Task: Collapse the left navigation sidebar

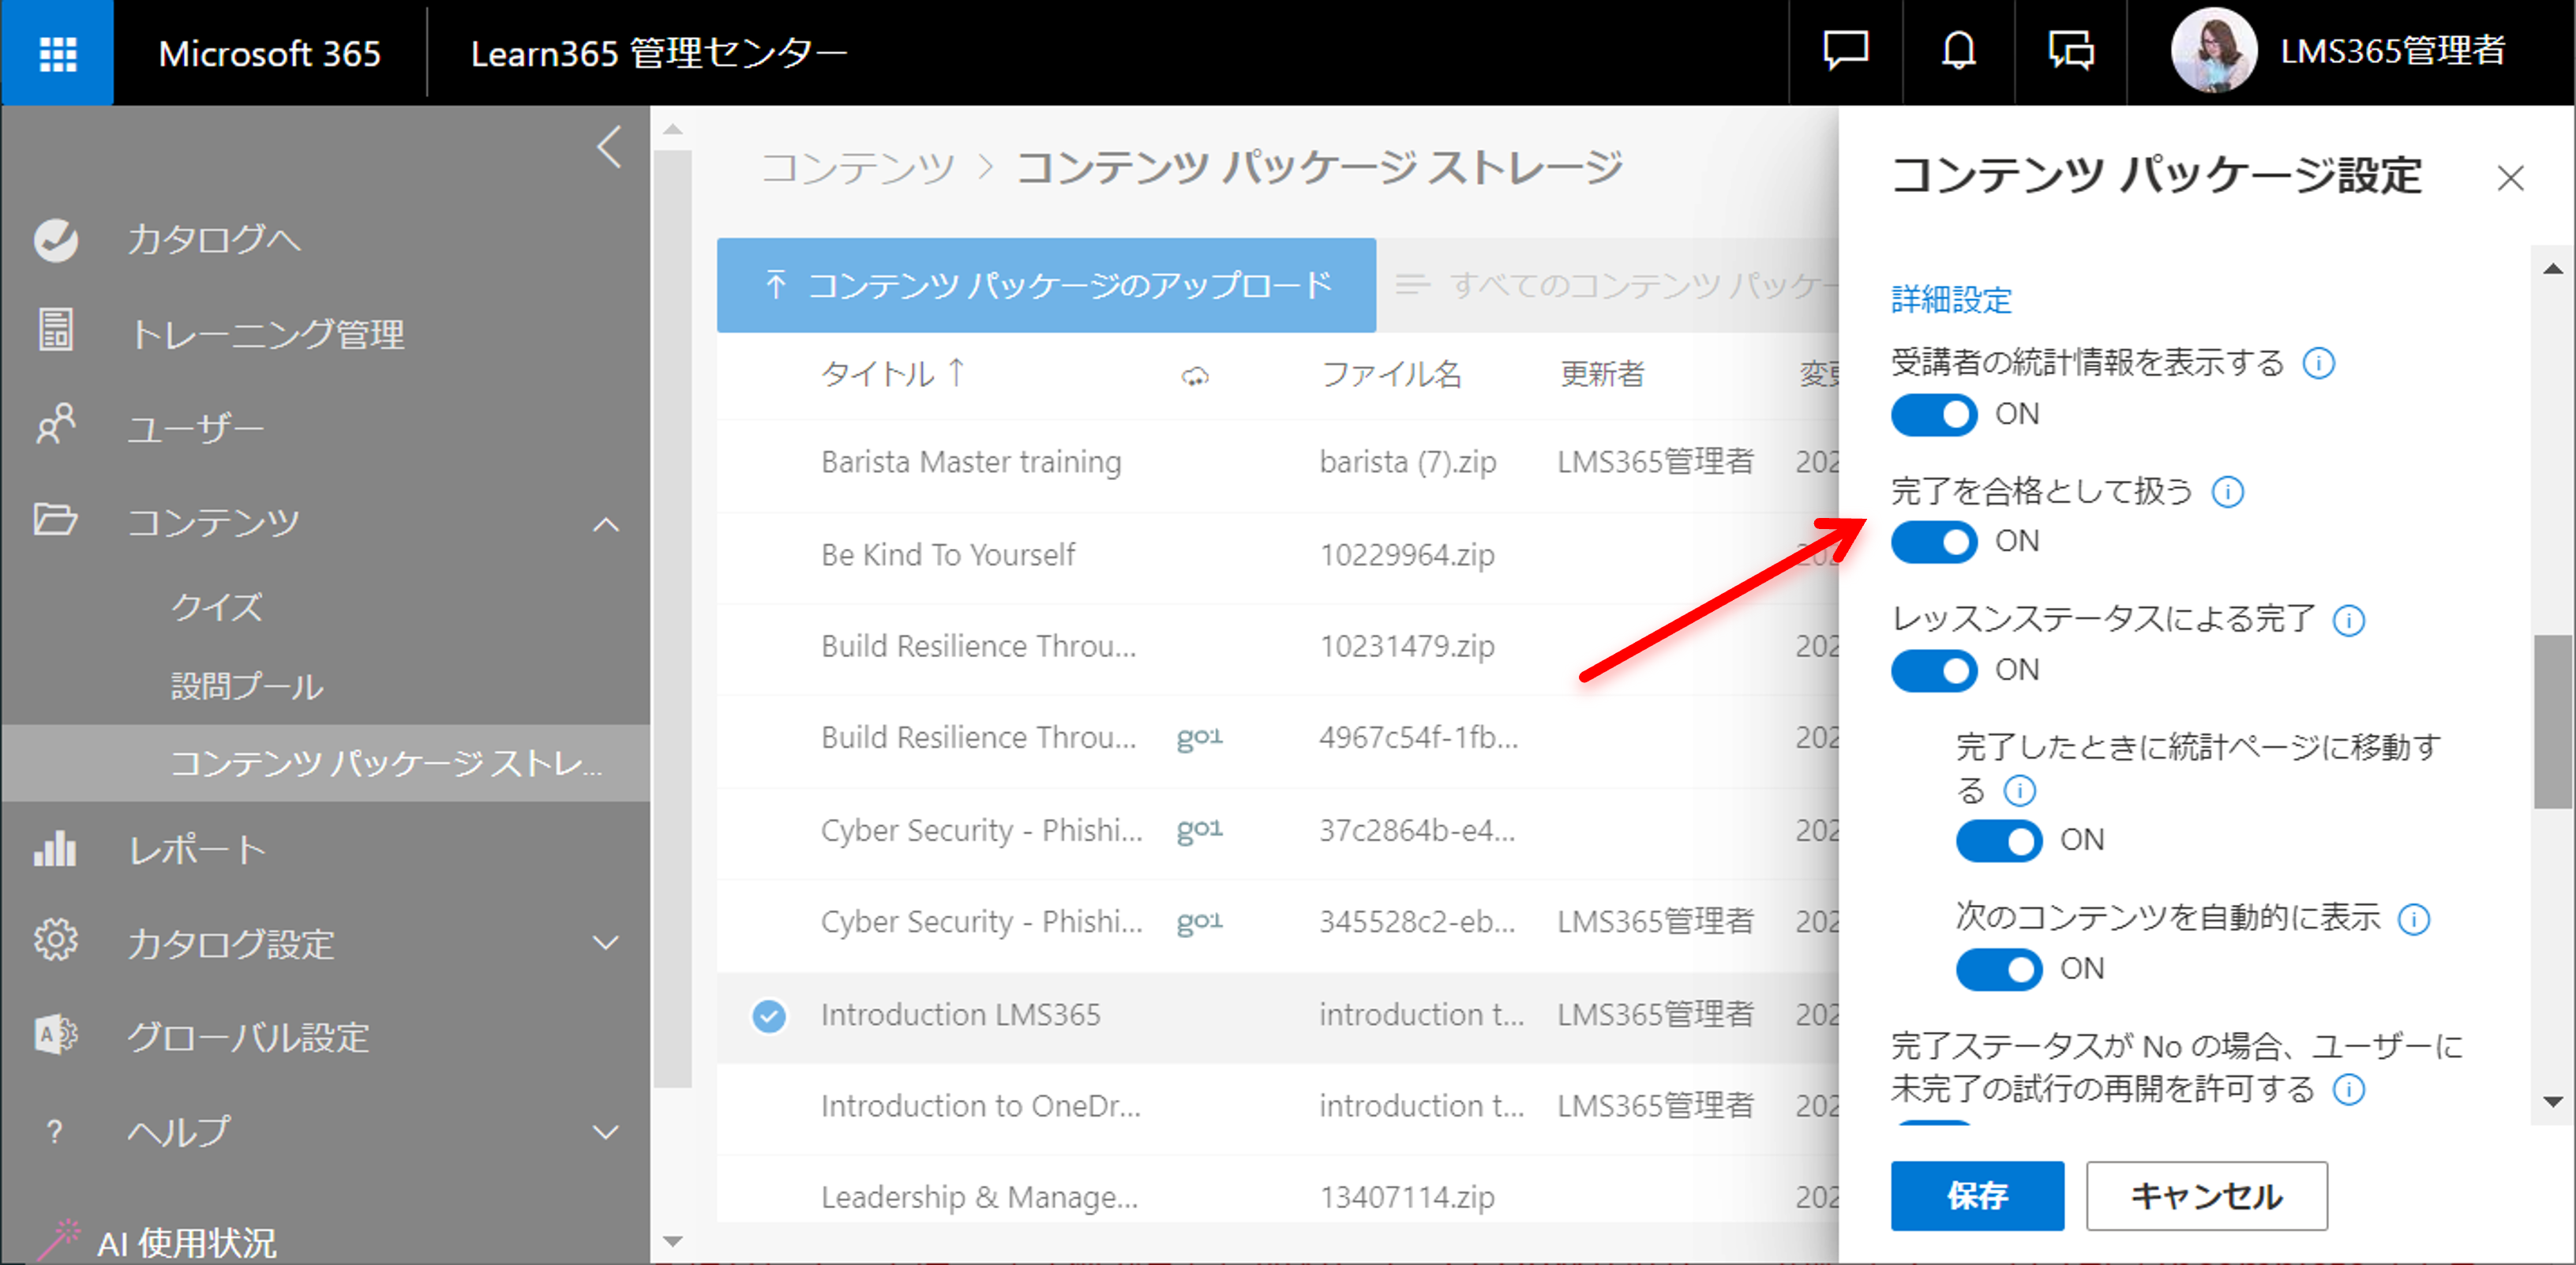Action: tap(609, 147)
